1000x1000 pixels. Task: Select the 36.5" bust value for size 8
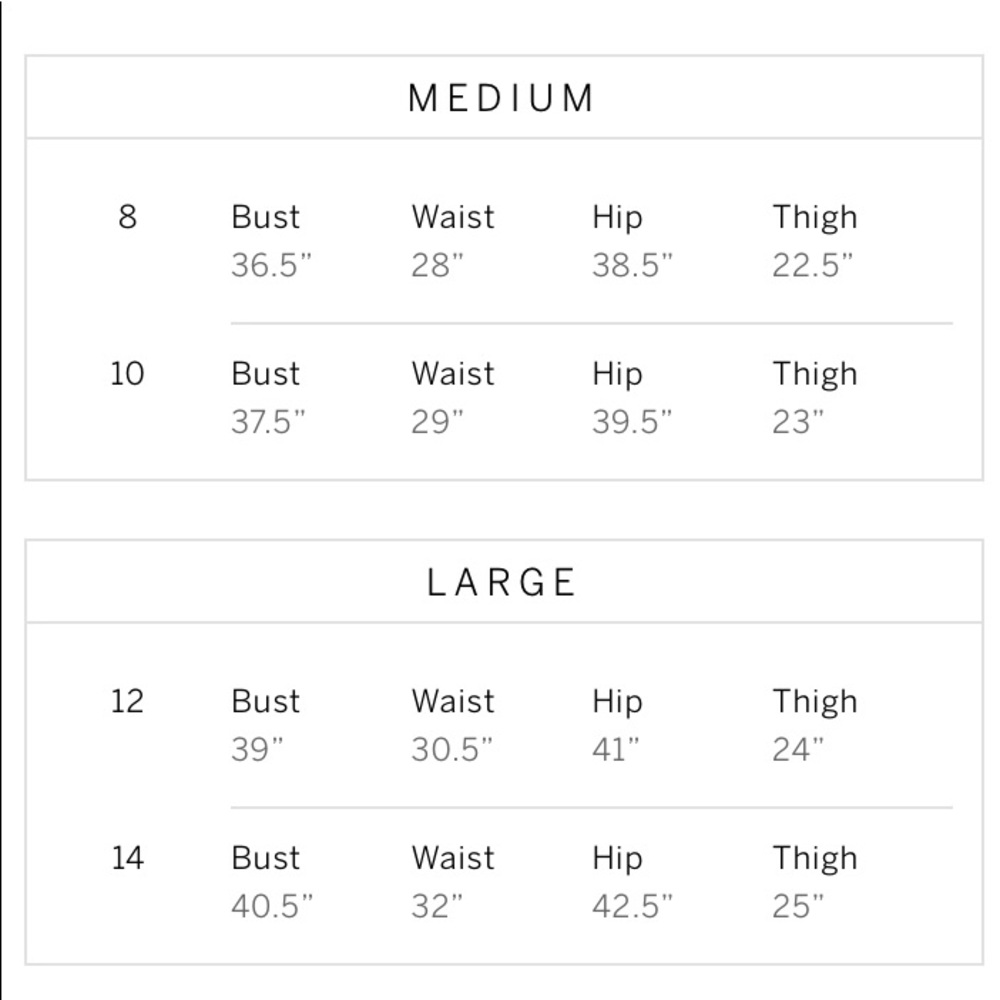tap(271, 265)
